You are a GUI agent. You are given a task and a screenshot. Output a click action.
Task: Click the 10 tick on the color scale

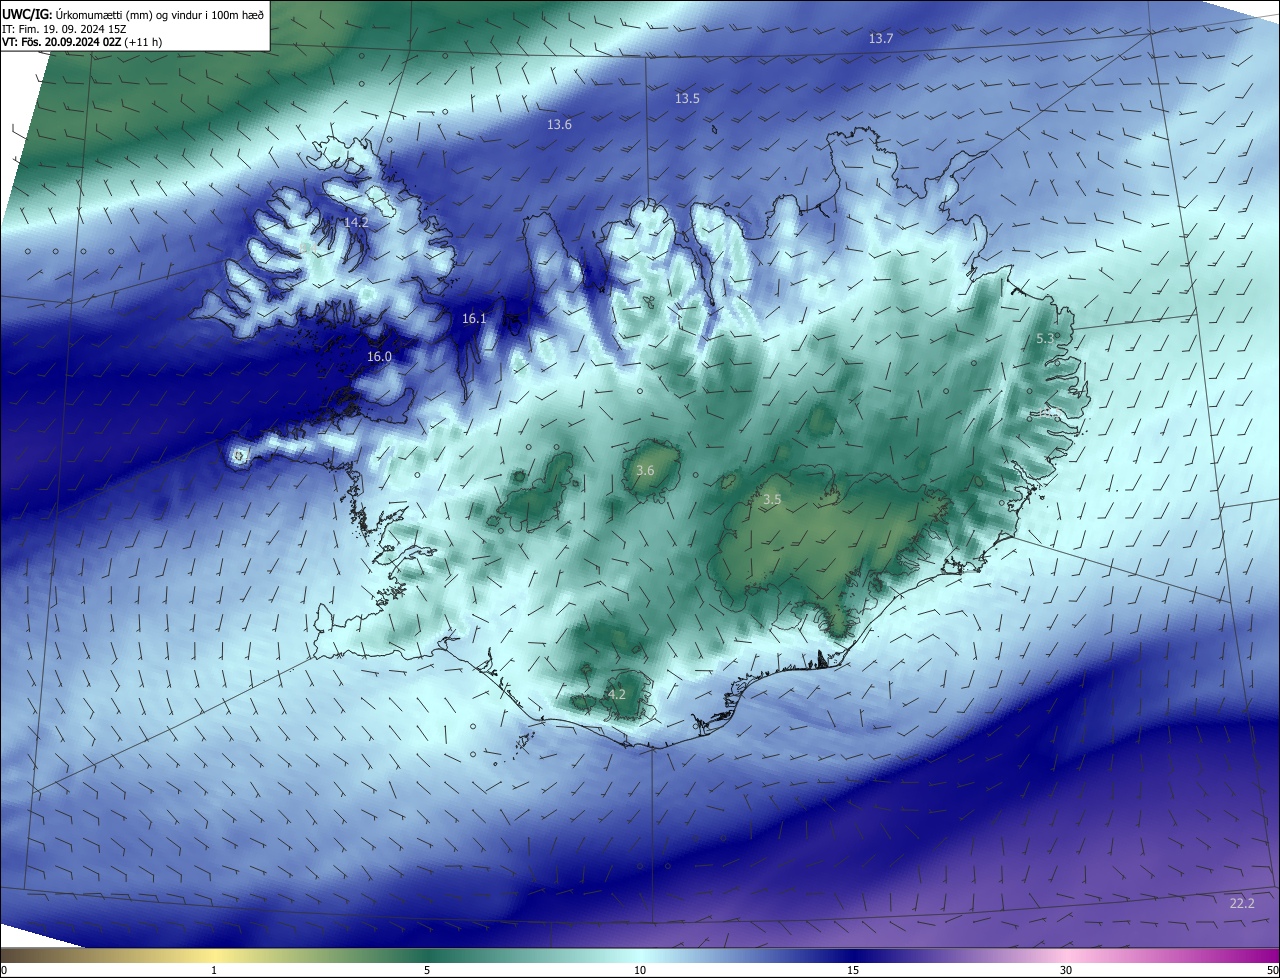click(x=640, y=970)
